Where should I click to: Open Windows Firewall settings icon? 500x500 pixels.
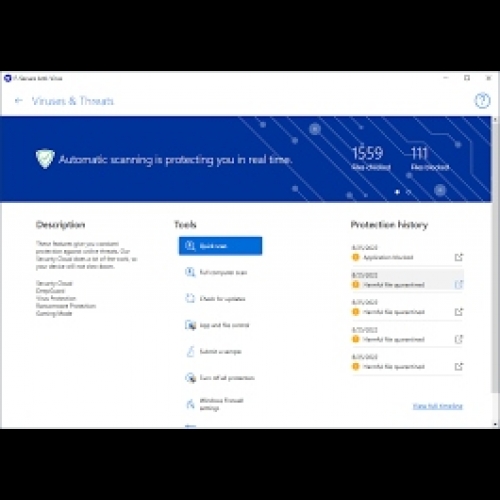[190, 404]
